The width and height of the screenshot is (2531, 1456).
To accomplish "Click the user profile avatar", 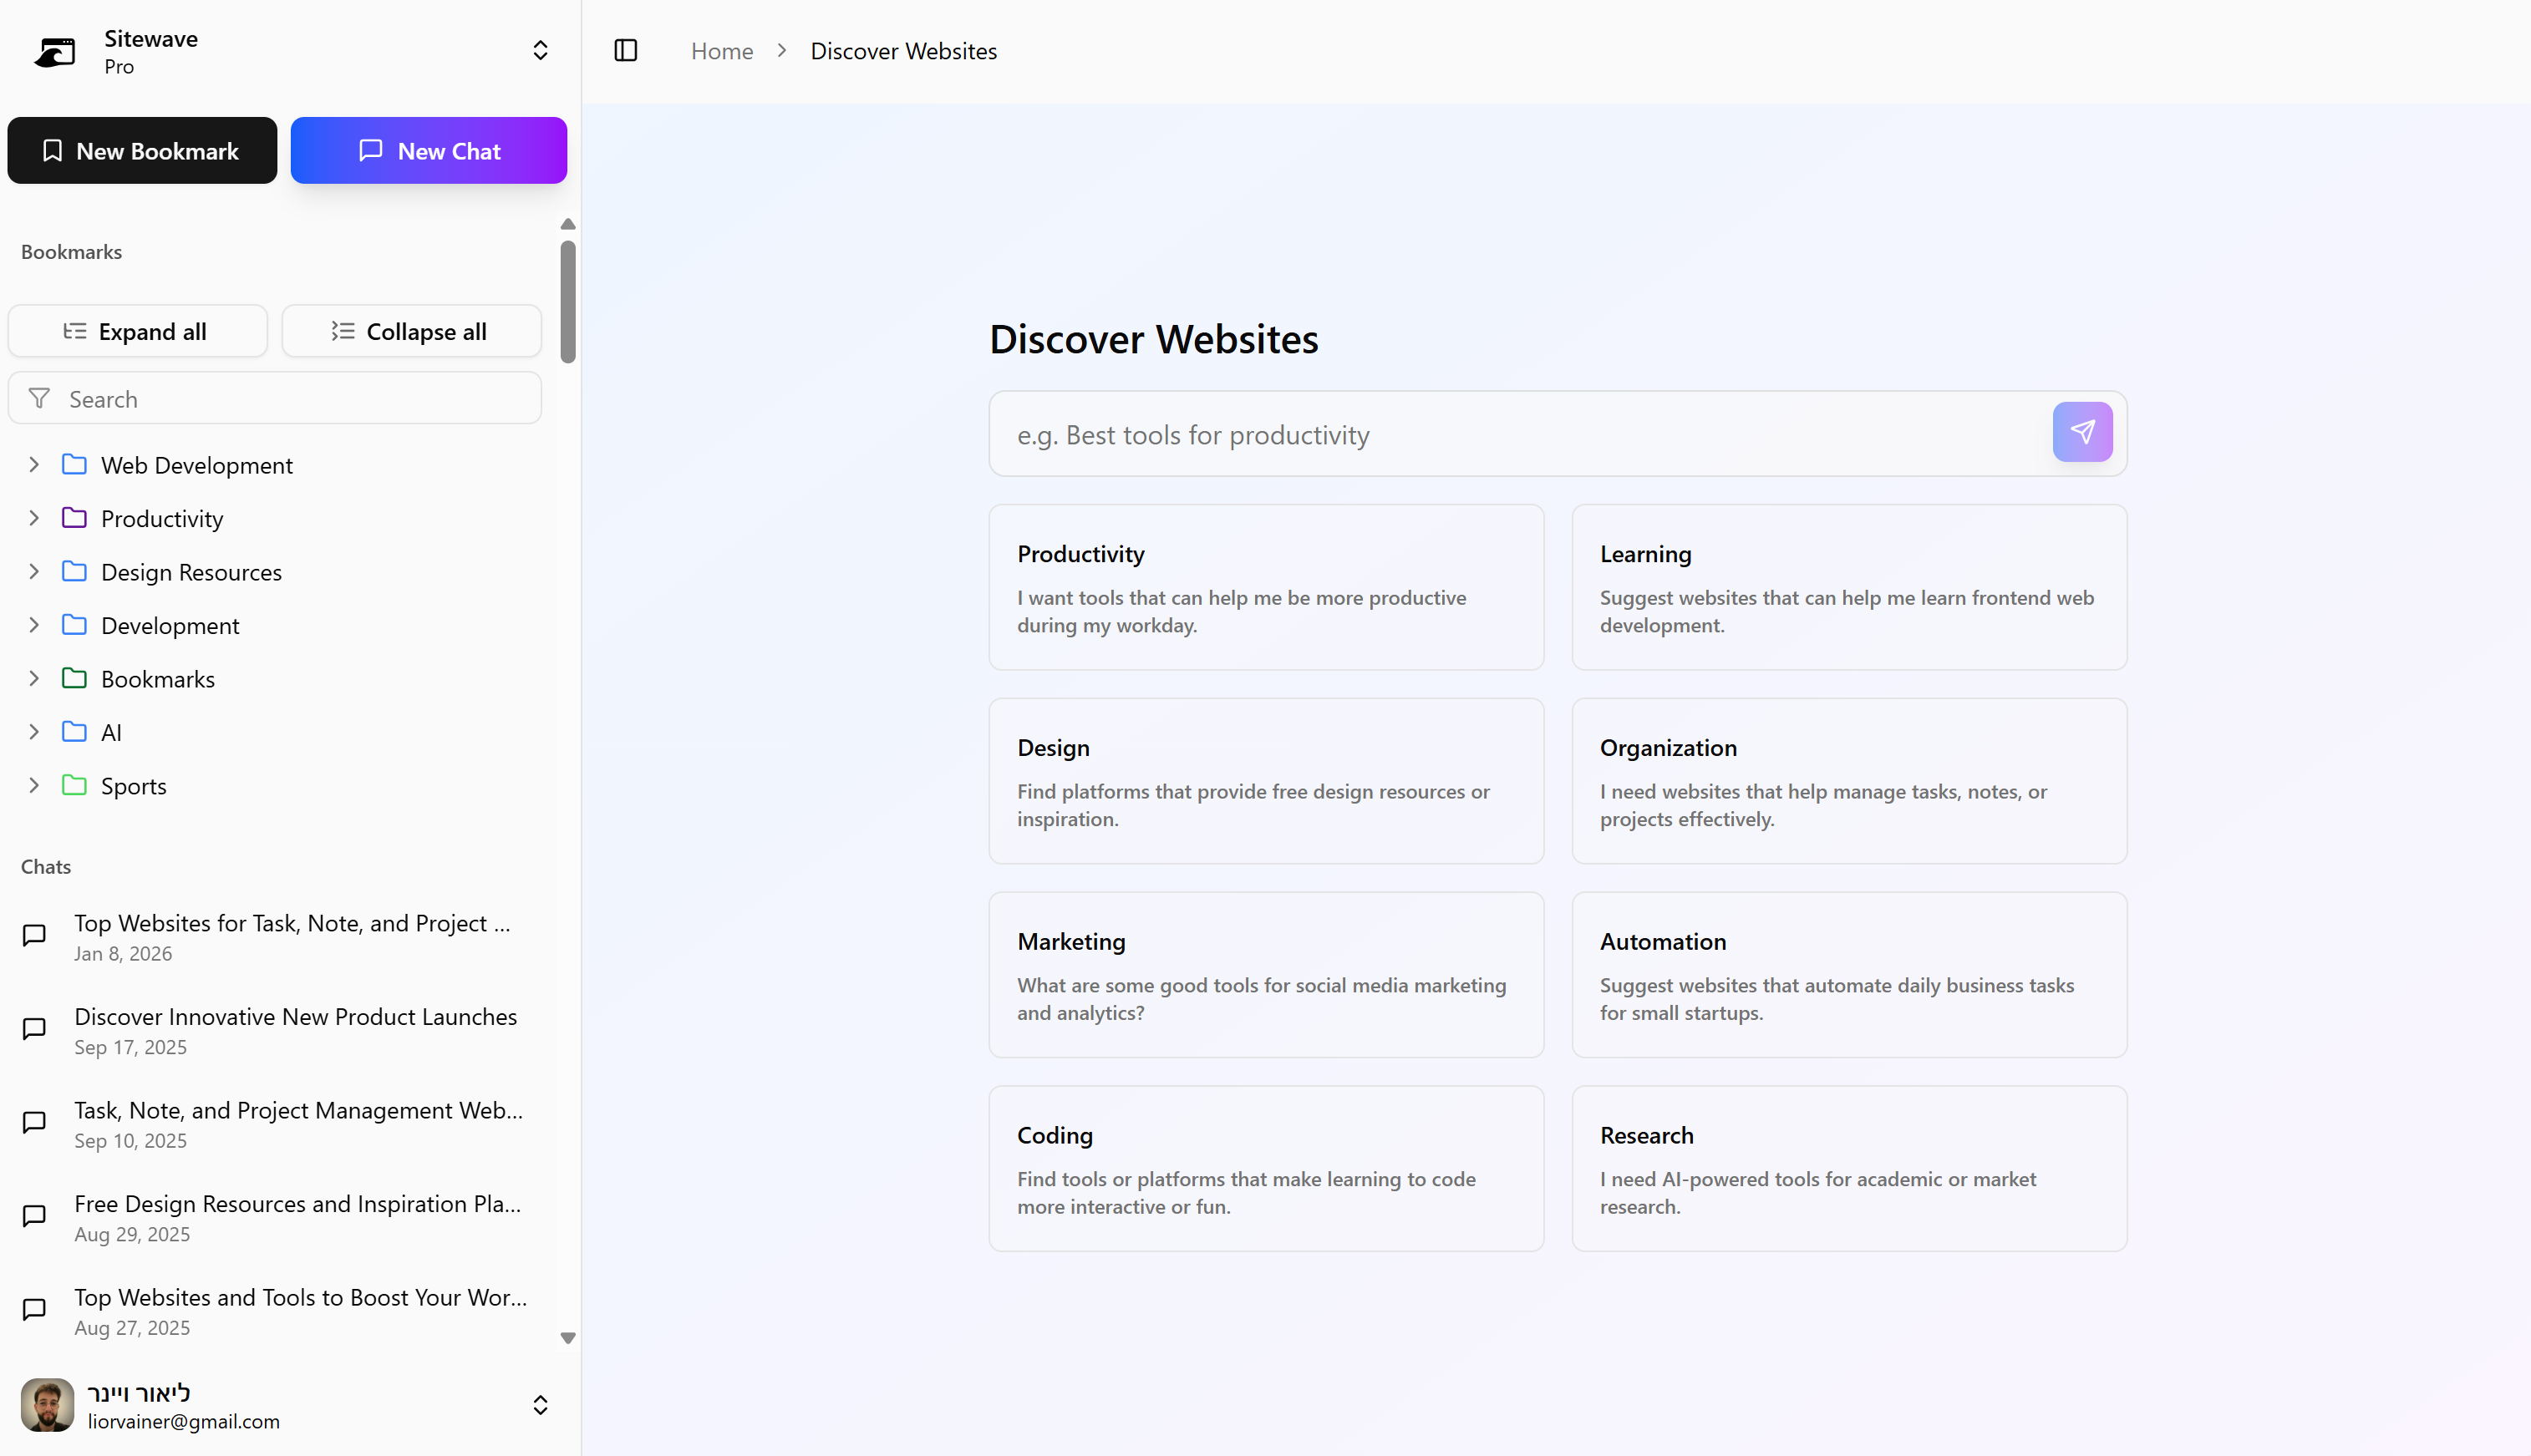I will pos(47,1405).
